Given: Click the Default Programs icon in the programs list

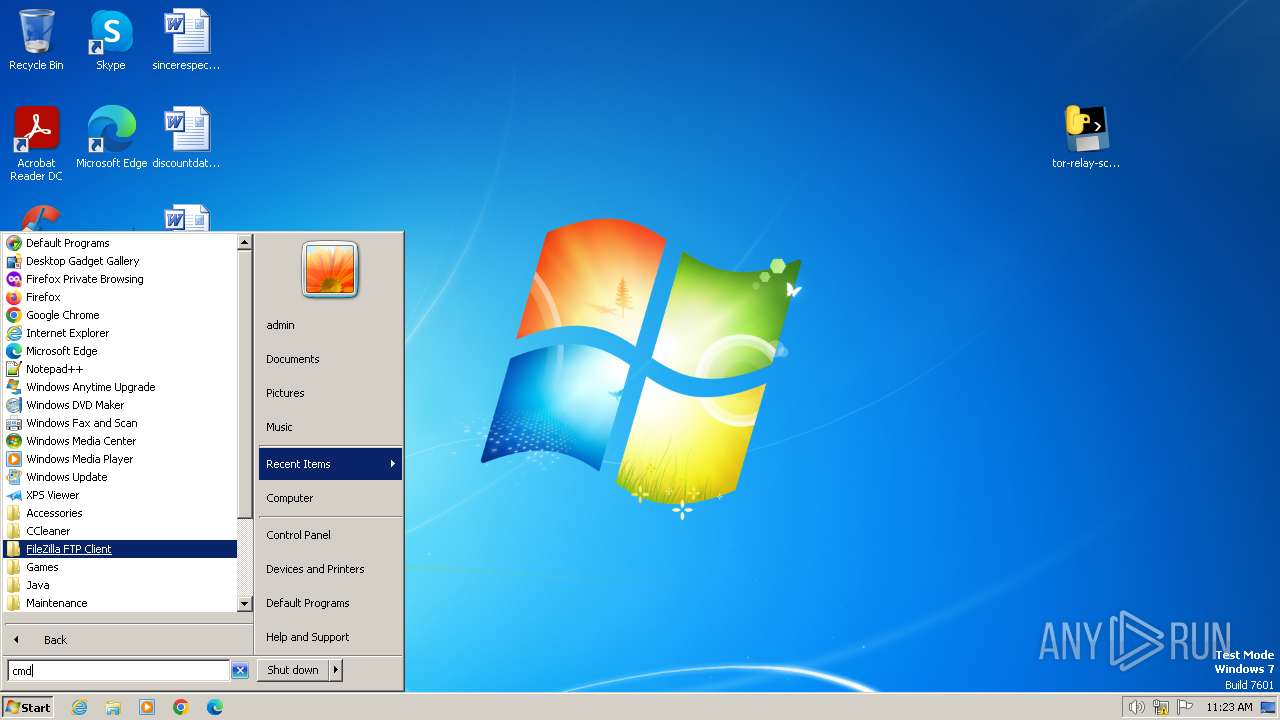Looking at the screenshot, I should point(14,243).
